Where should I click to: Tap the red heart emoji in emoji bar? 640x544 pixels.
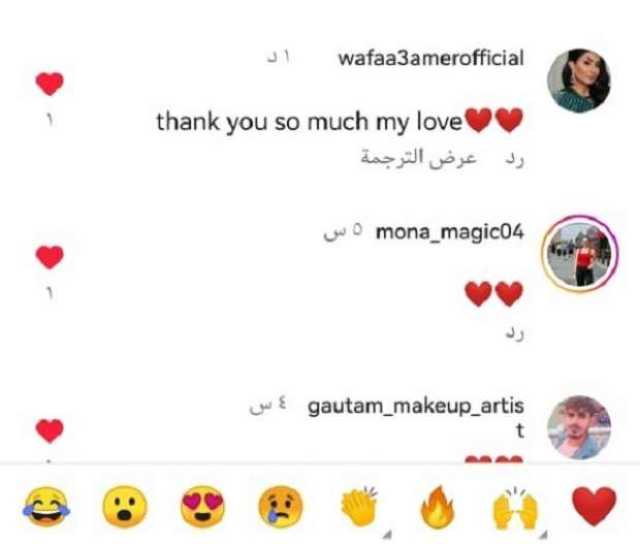pyautogui.click(x=594, y=506)
